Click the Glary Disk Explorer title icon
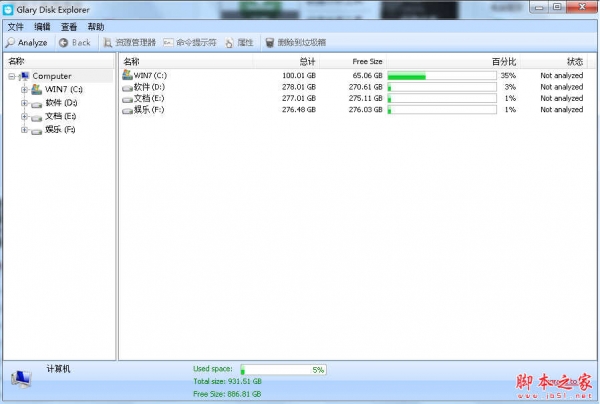This screenshot has height=404, width=600. coord(8,10)
